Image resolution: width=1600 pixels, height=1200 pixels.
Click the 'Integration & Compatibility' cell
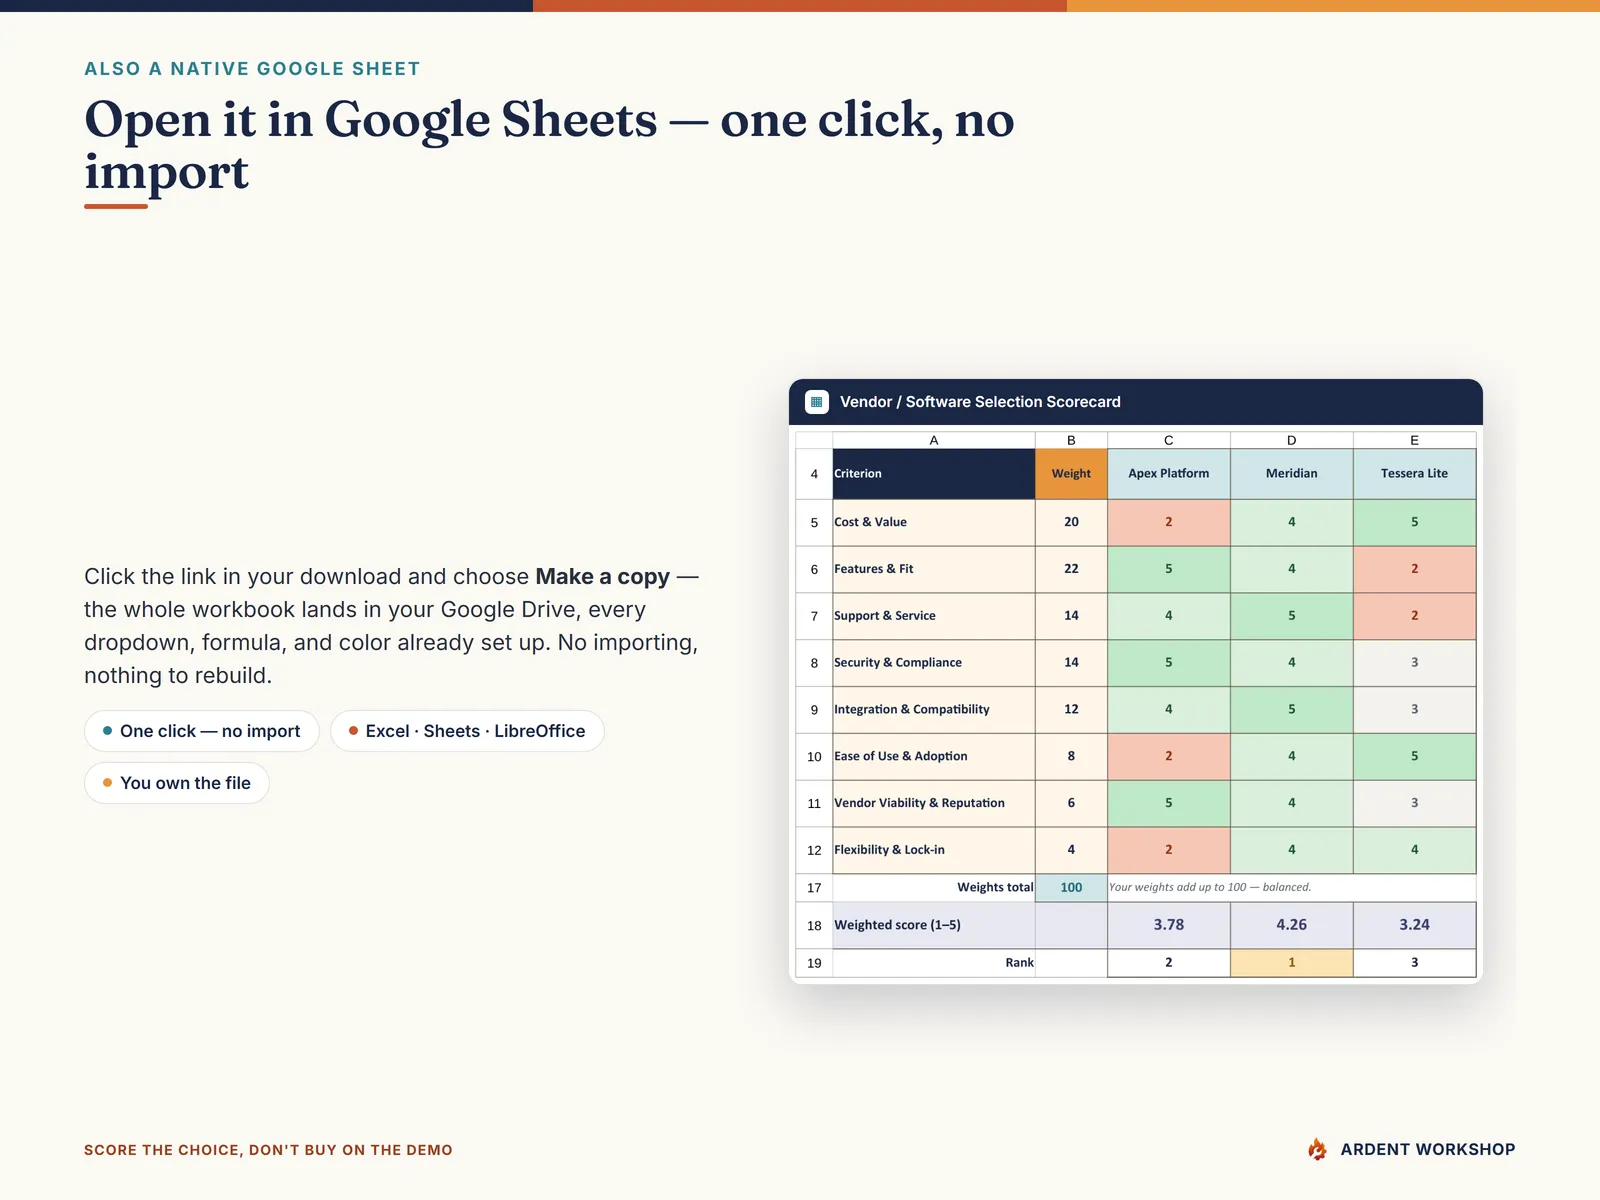point(934,710)
